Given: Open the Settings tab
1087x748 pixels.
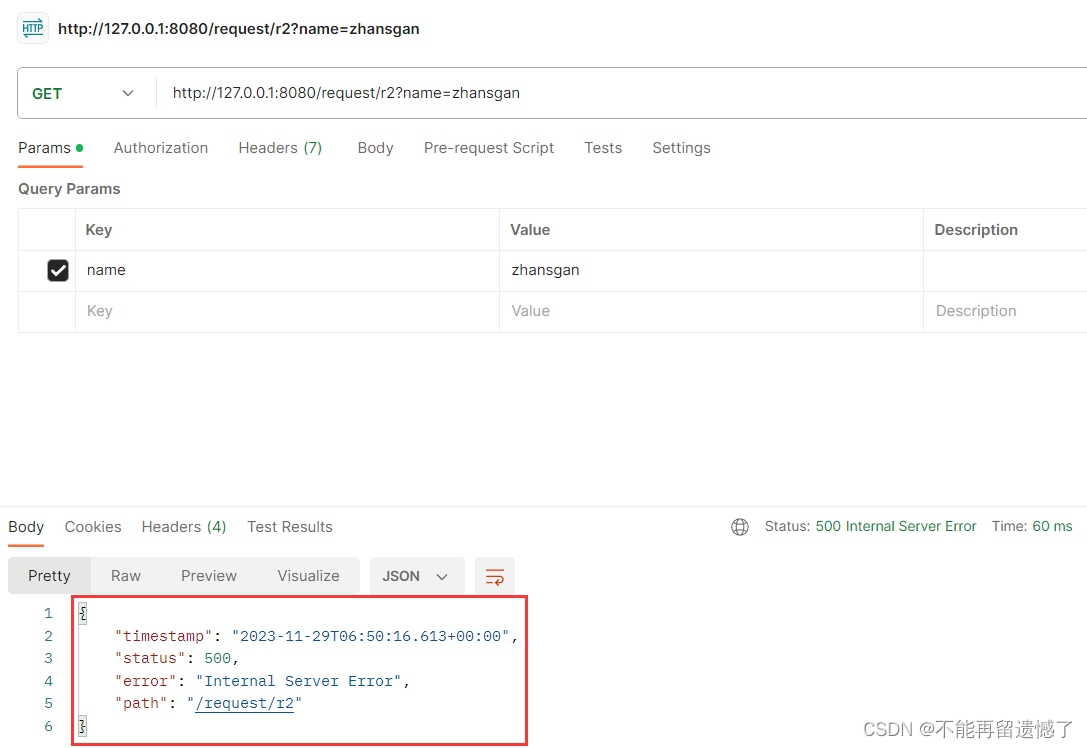Looking at the screenshot, I should pos(681,148).
